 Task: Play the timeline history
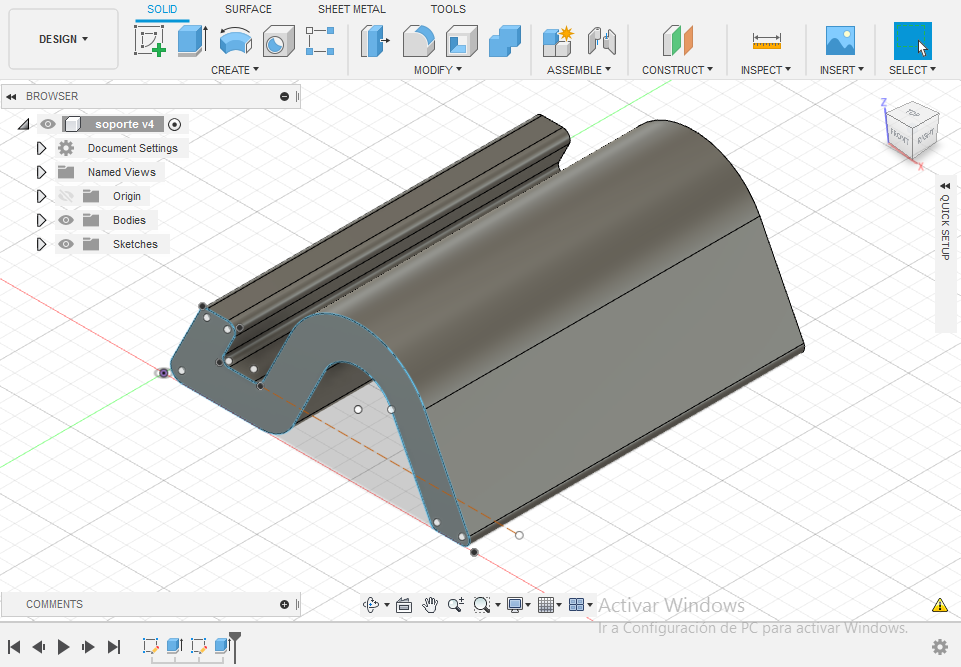[63, 647]
